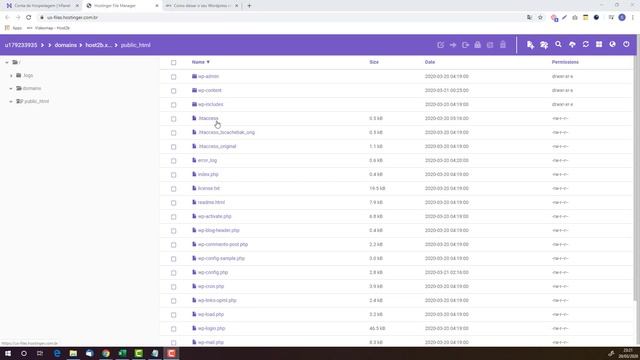Switch to the first browser tab
This screenshot has height=360, width=640.
pyautogui.click(x=42, y=6)
